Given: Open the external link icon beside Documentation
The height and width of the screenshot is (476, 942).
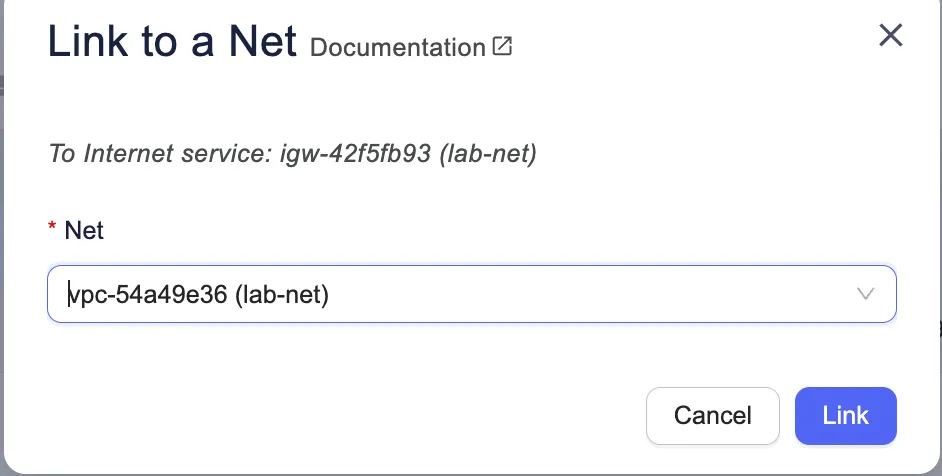Looking at the screenshot, I should pyautogui.click(x=503, y=46).
